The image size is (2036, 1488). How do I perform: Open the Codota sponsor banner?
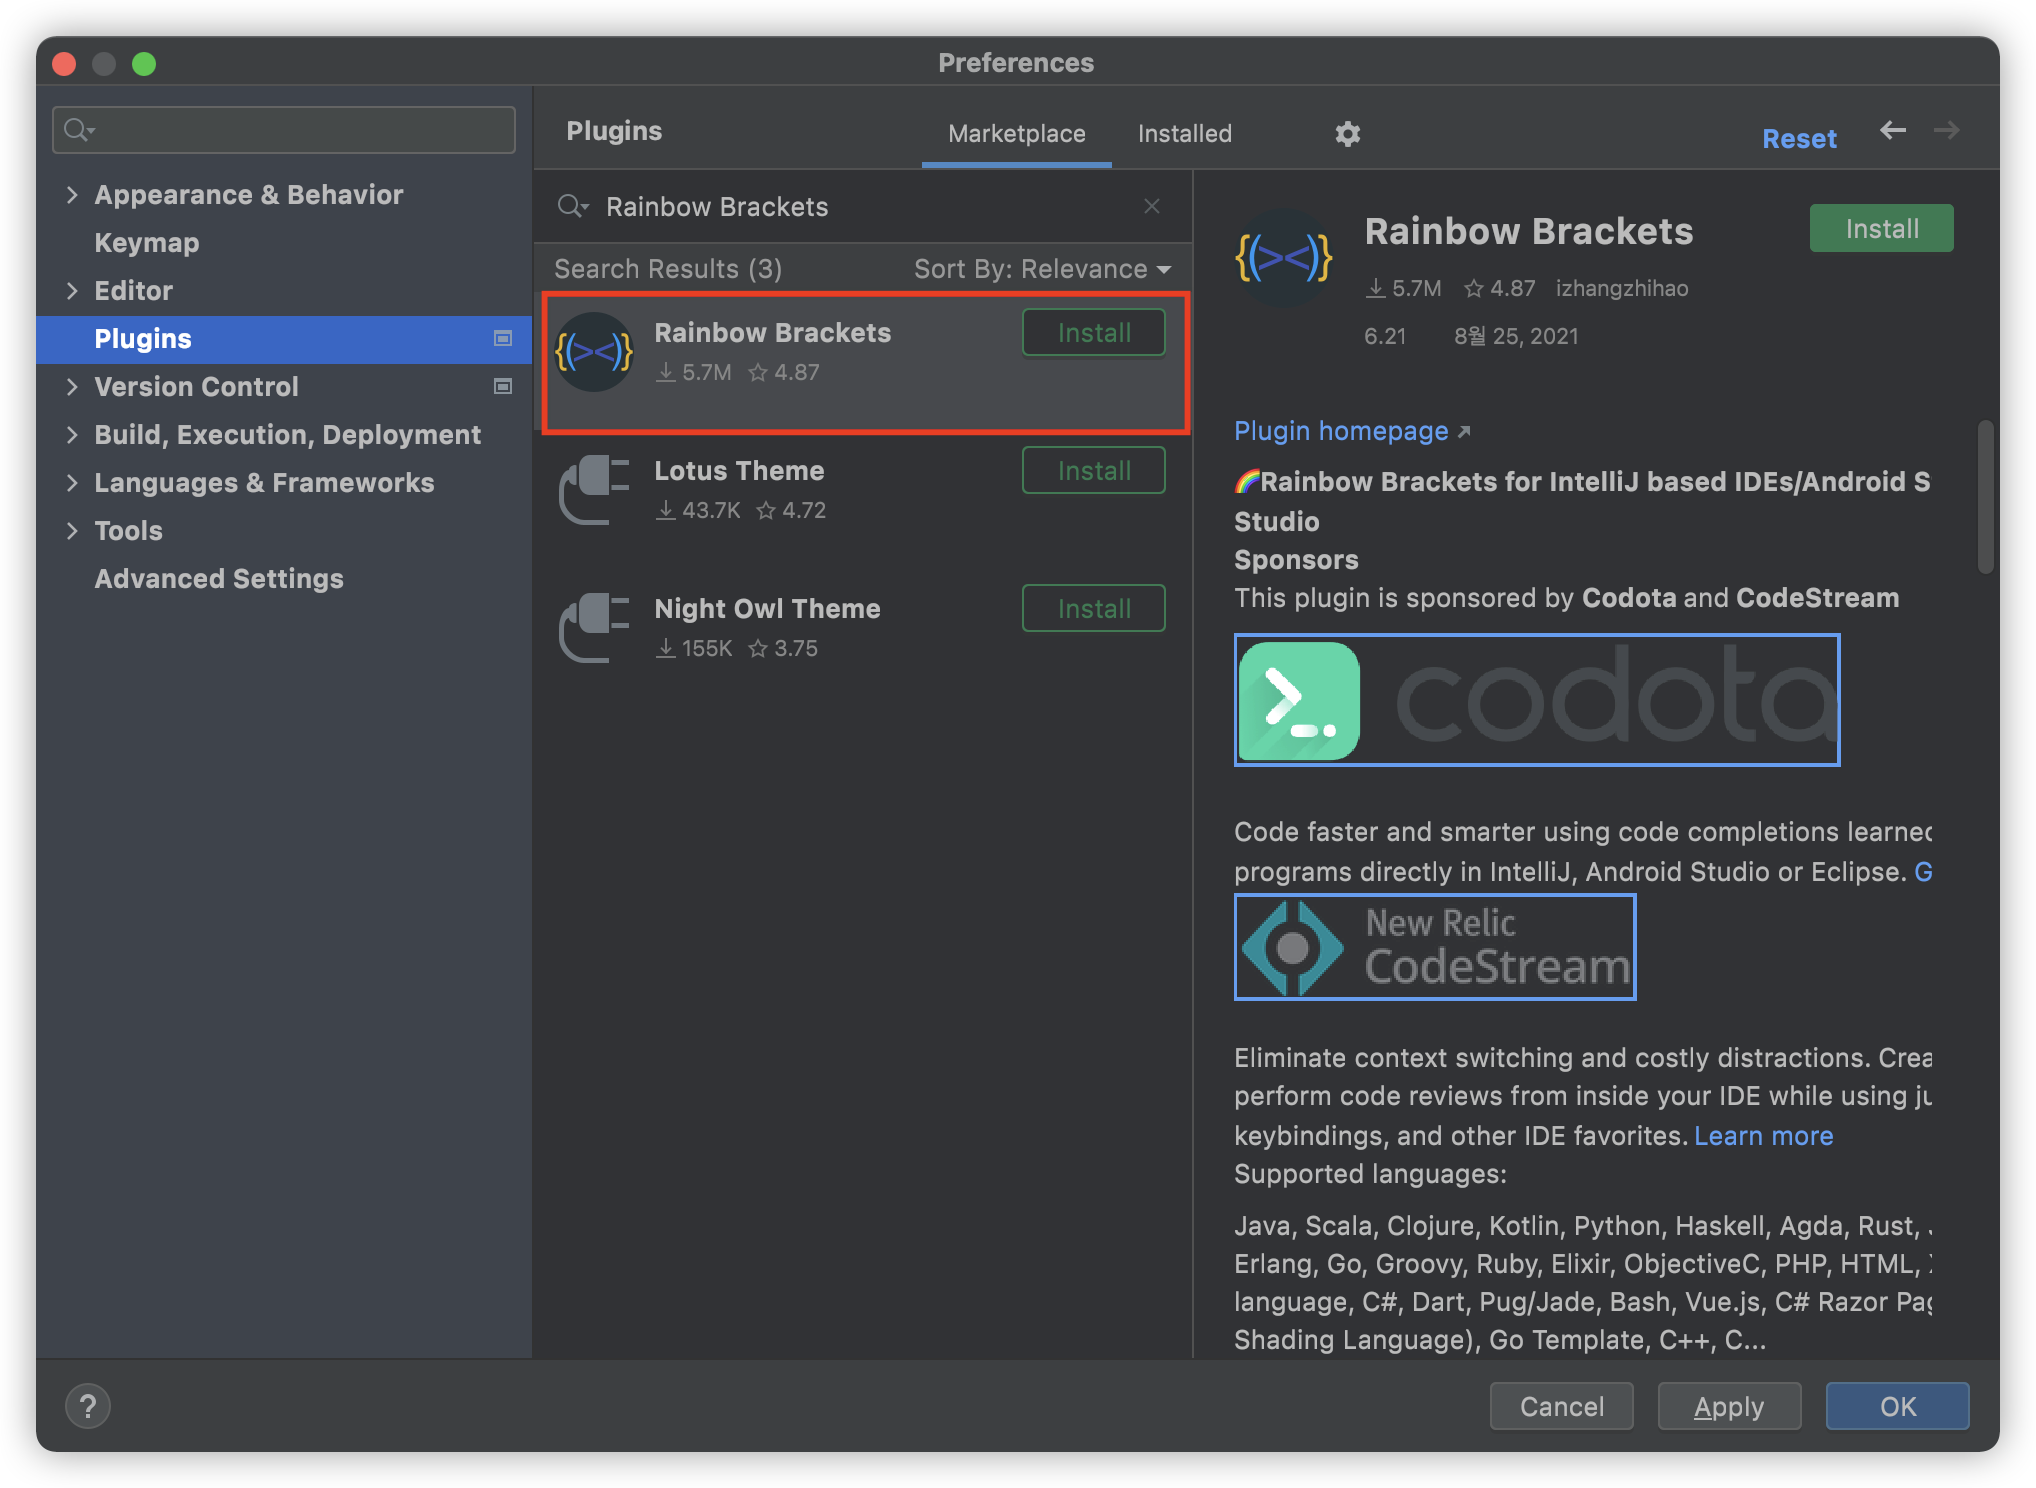click(1537, 700)
